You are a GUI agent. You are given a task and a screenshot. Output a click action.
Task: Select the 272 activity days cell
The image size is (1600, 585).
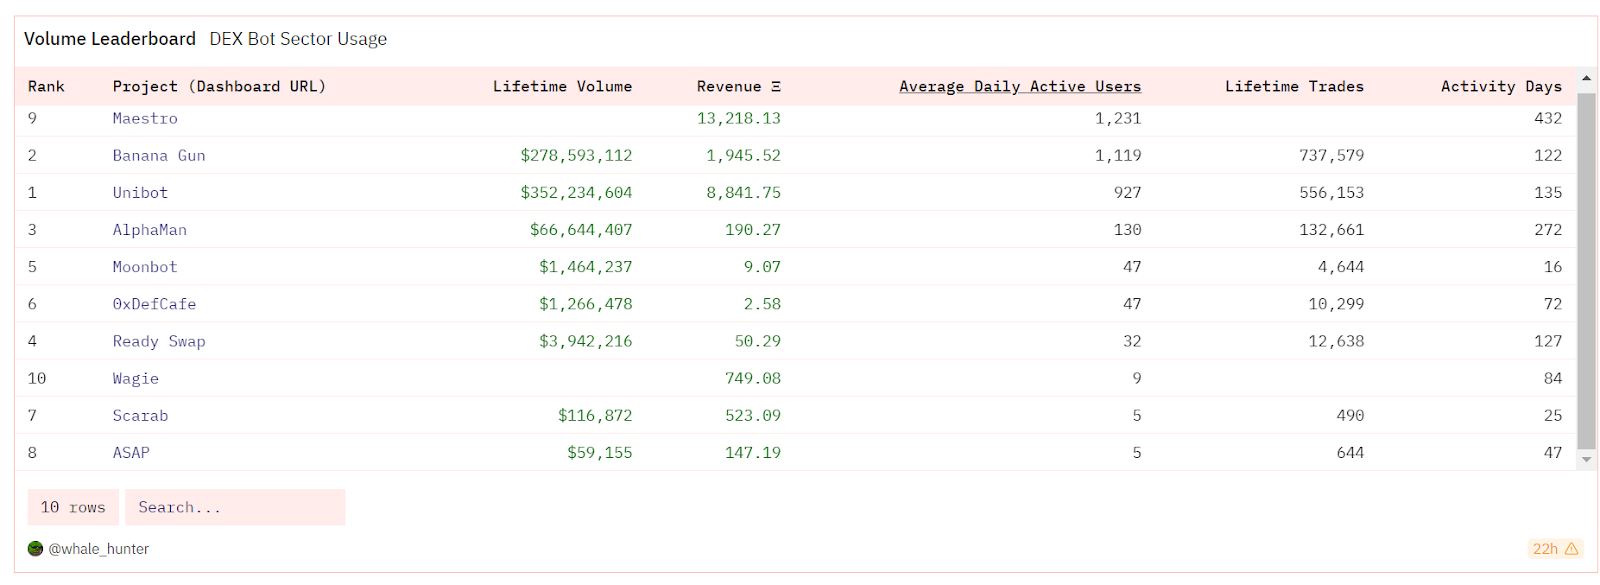pos(1548,229)
